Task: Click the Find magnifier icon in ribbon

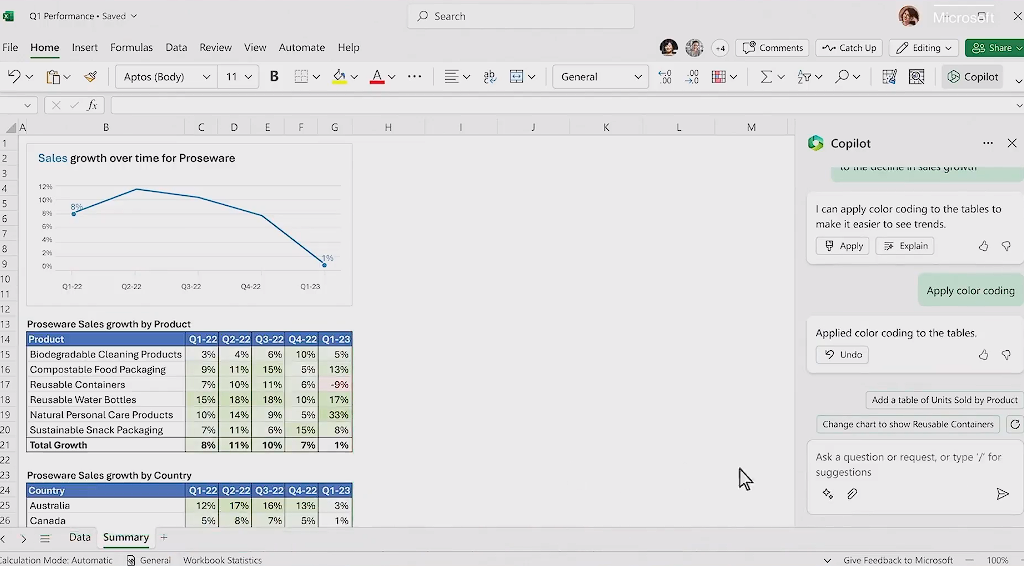Action: [x=842, y=76]
